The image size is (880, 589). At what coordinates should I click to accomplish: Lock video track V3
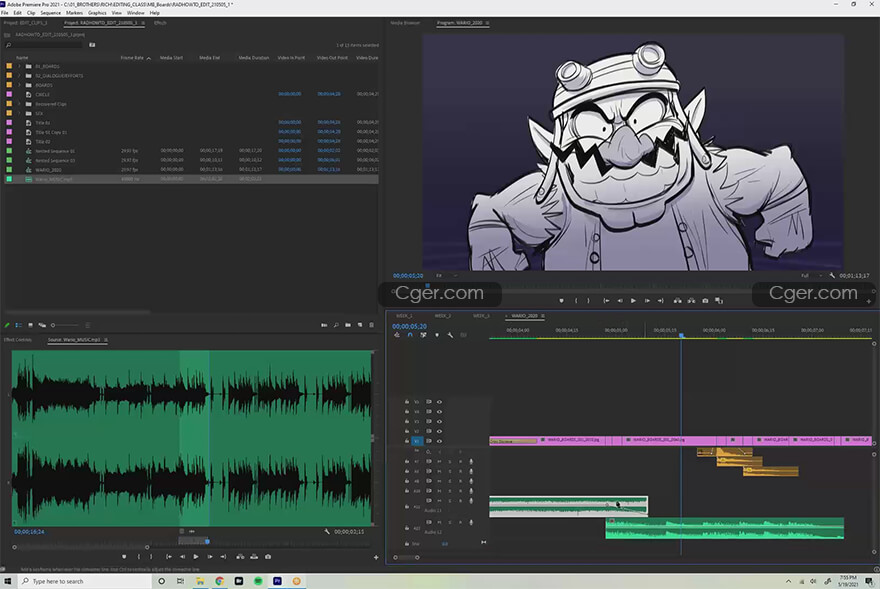tap(407, 422)
